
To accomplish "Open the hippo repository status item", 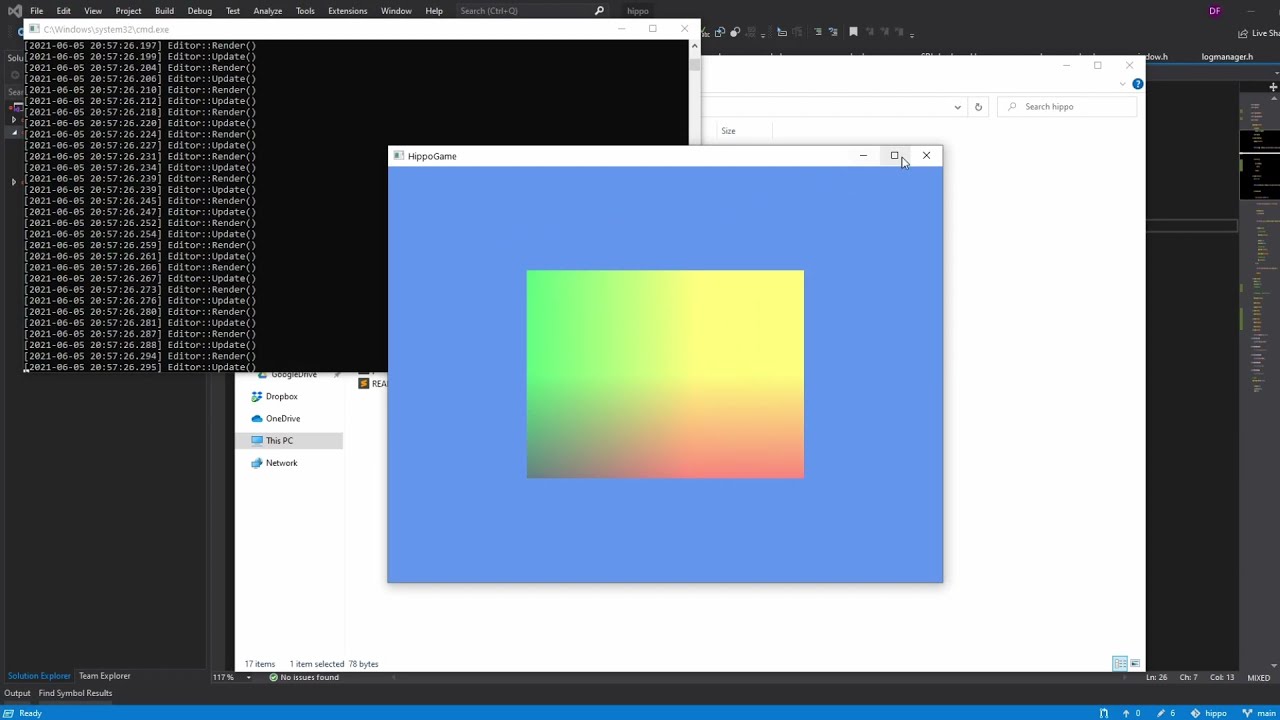I will point(1209,714).
